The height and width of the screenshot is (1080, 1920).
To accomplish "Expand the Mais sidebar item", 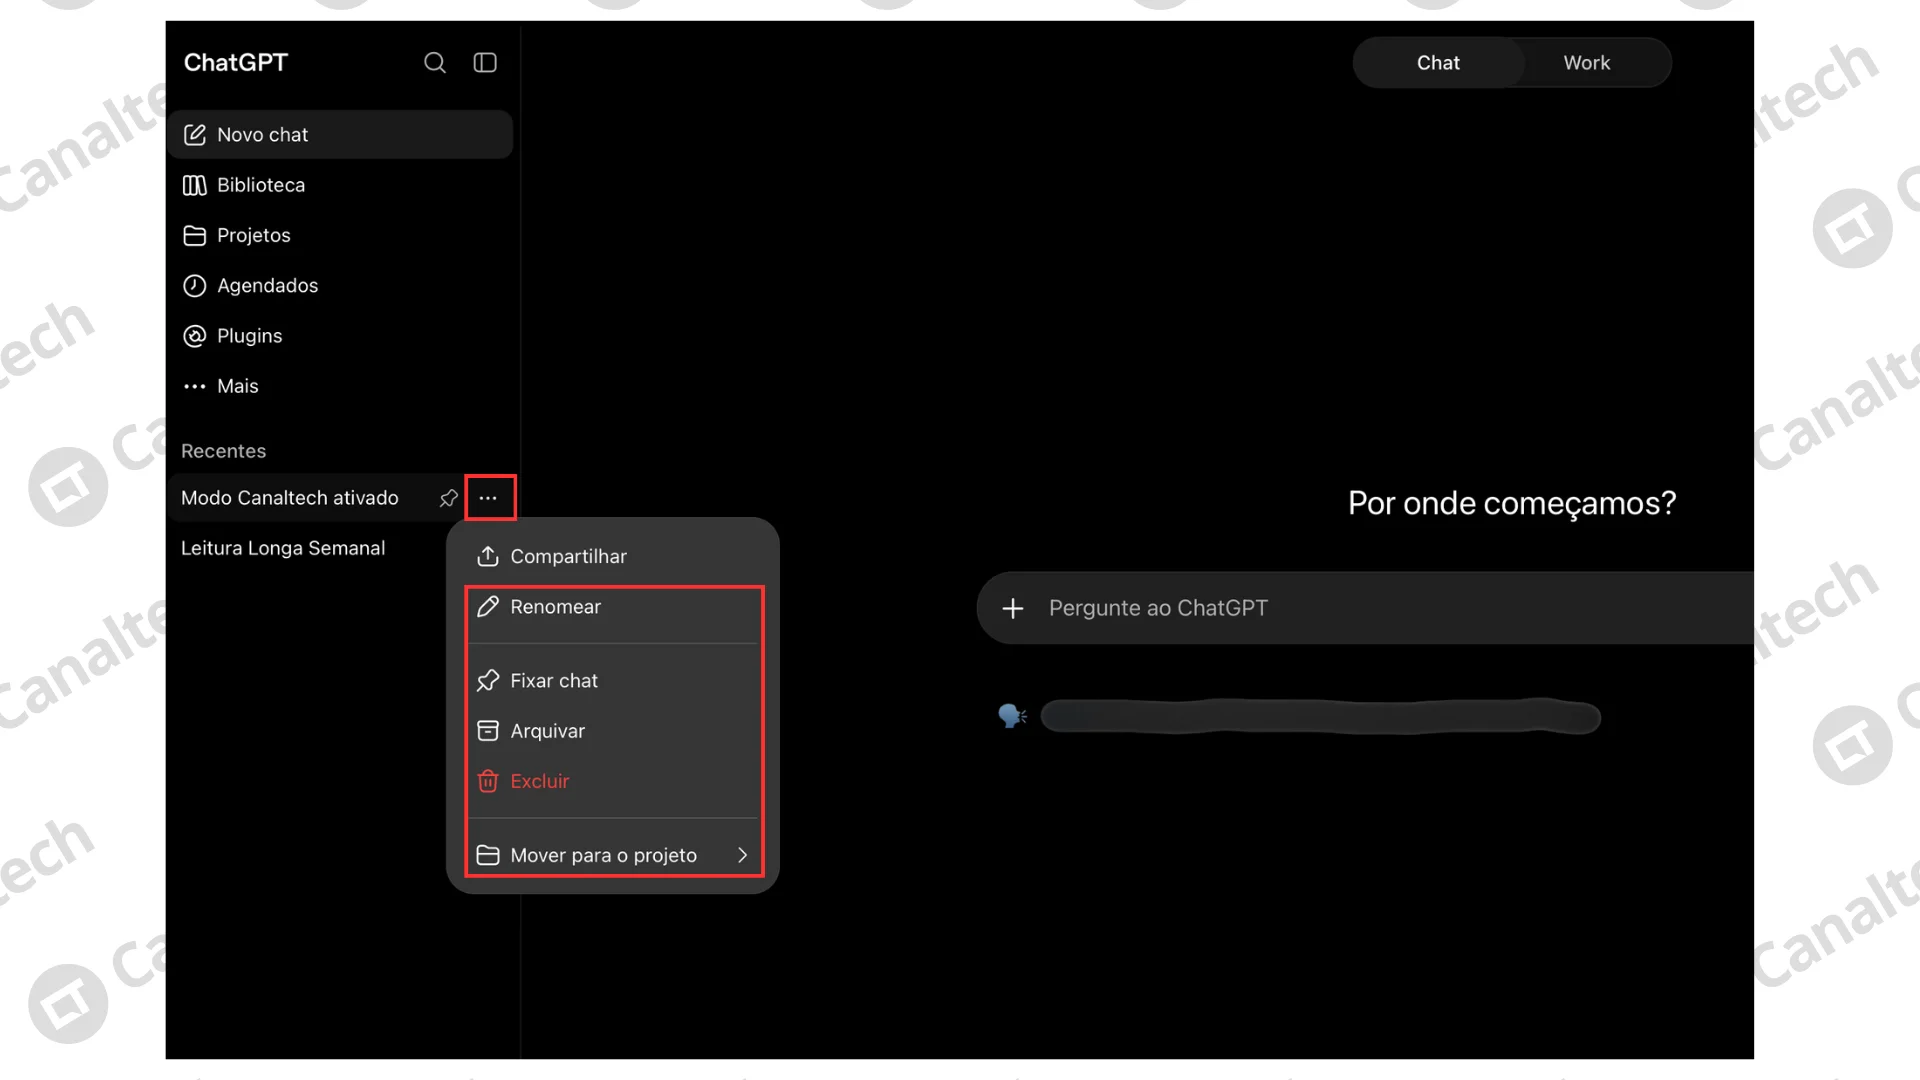I will 340,386.
